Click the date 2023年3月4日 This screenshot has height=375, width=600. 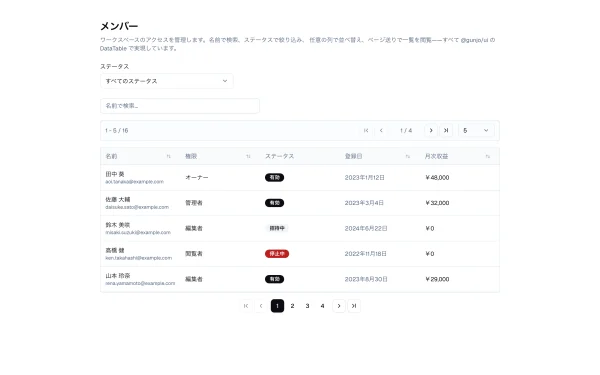pyautogui.click(x=364, y=203)
